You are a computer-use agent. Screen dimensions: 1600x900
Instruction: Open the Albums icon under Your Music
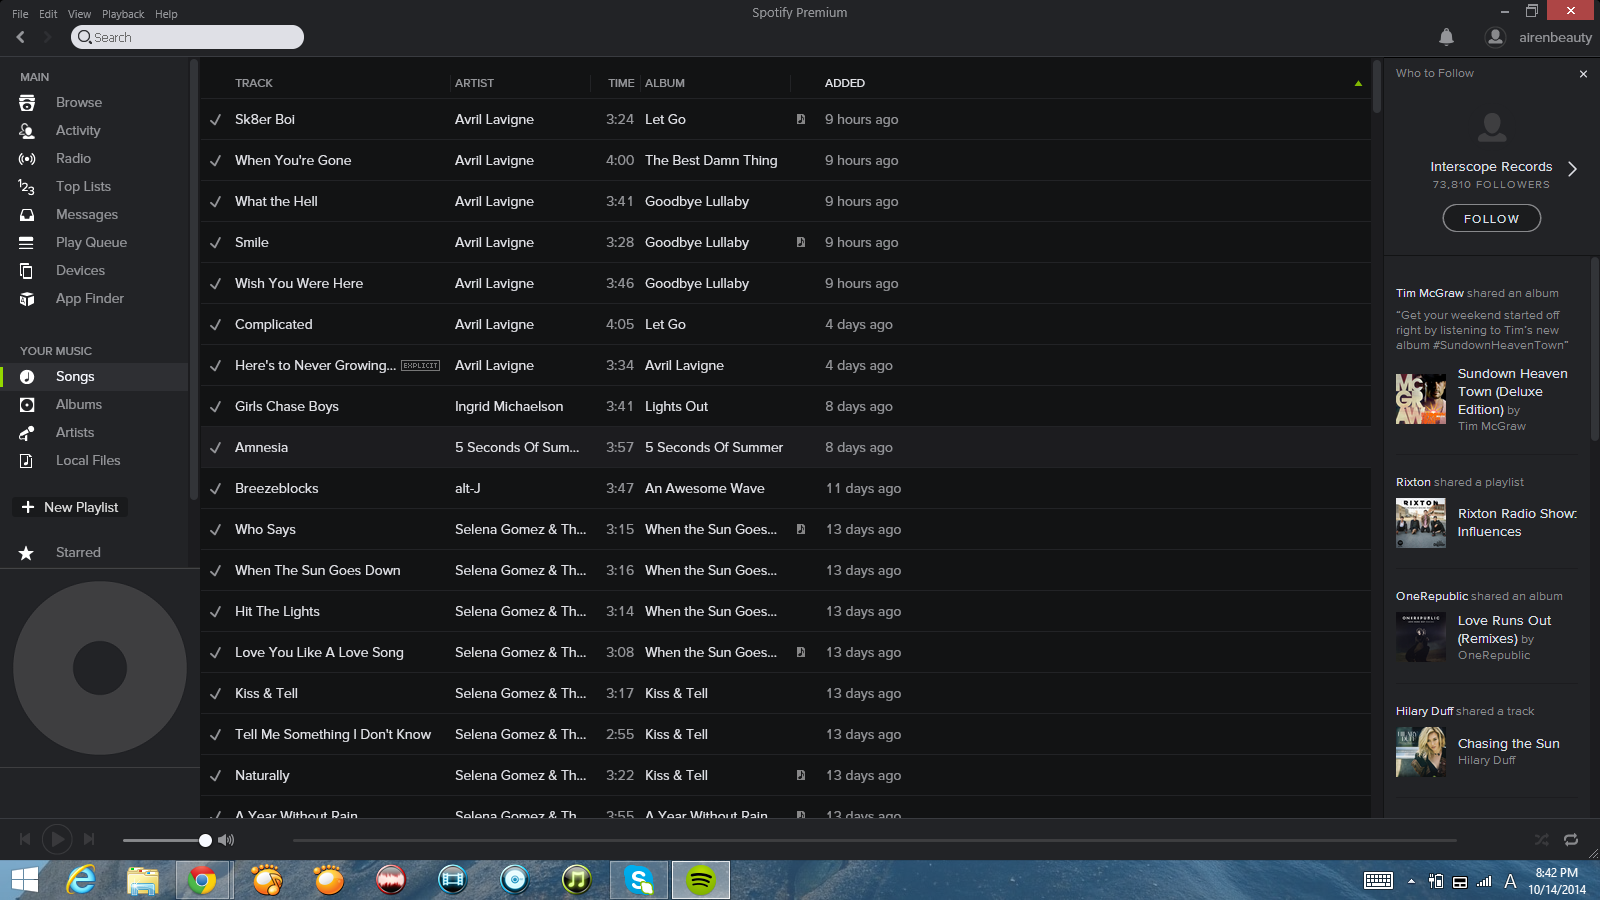tap(27, 405)
